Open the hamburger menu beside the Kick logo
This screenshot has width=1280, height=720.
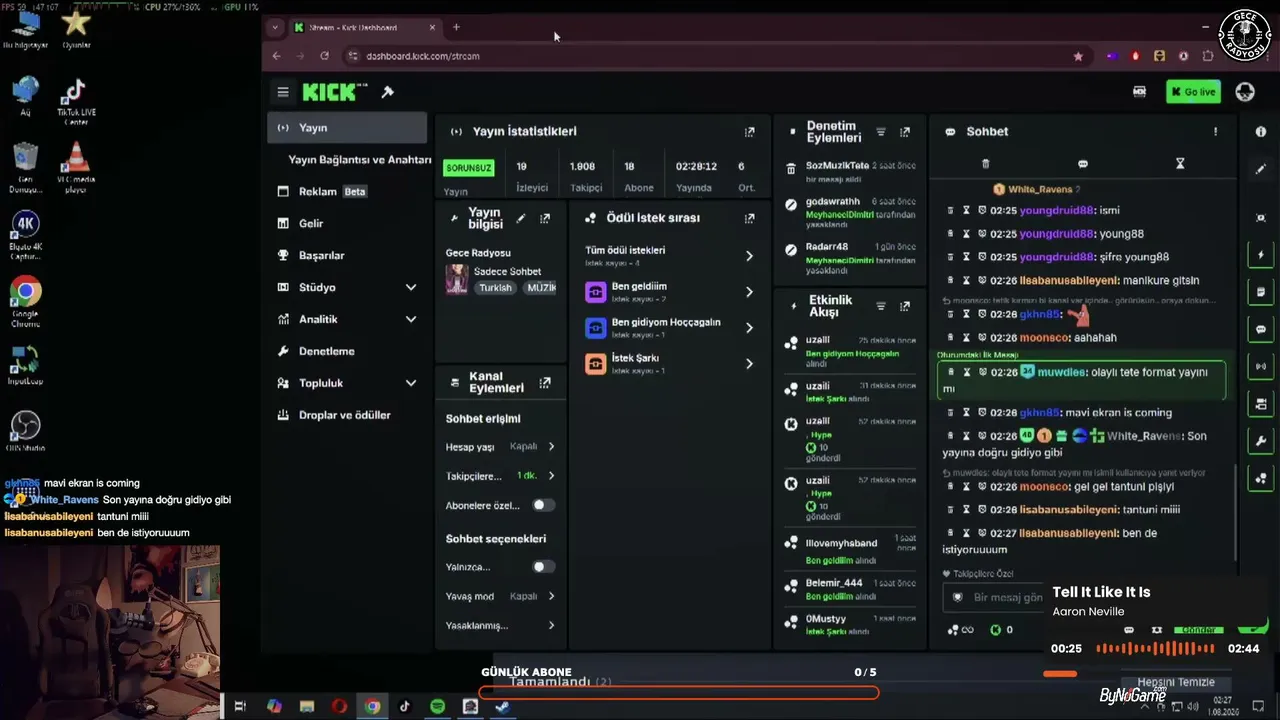pos(283,92)
